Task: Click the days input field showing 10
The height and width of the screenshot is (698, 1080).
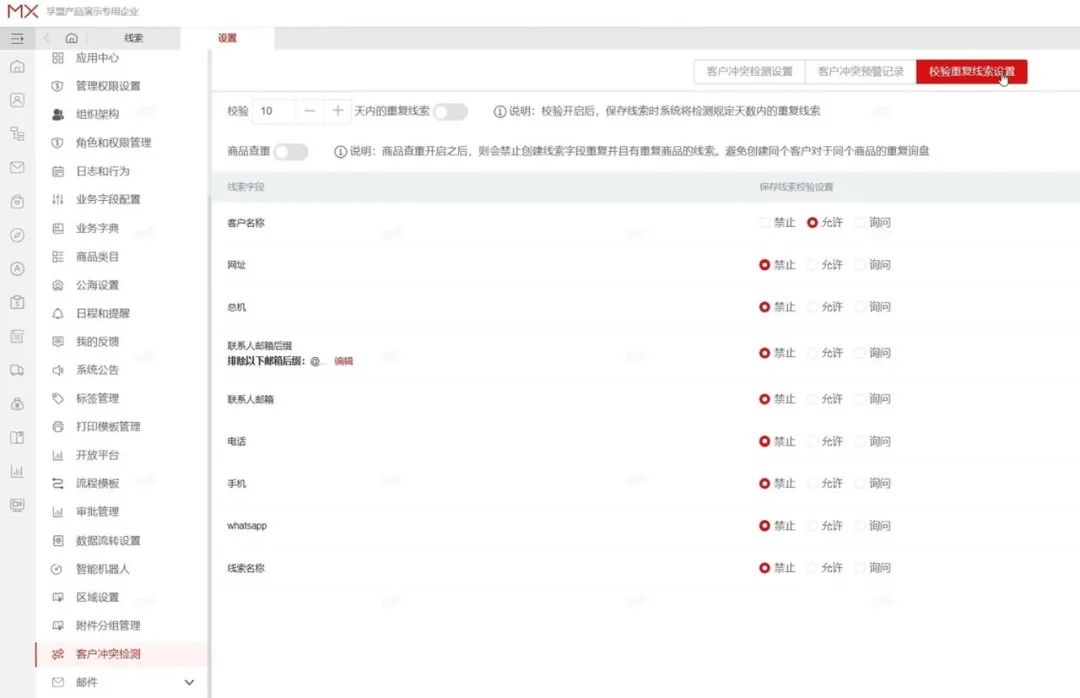Action: tap(270, 111)
